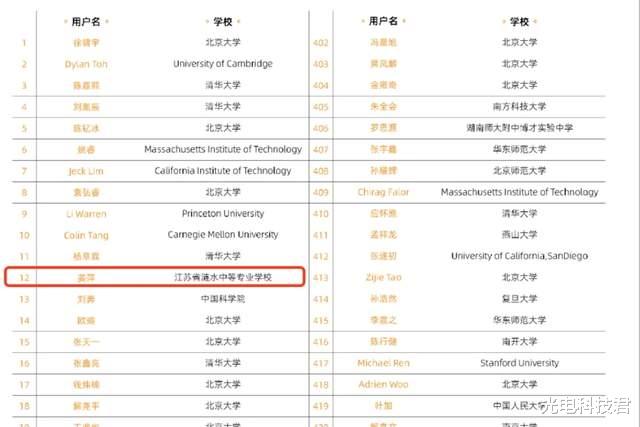The width and height of the screenshot is (640, 427).
Task: Click 华东师范大学 in the rank 407 row
Action: (519, 149)
